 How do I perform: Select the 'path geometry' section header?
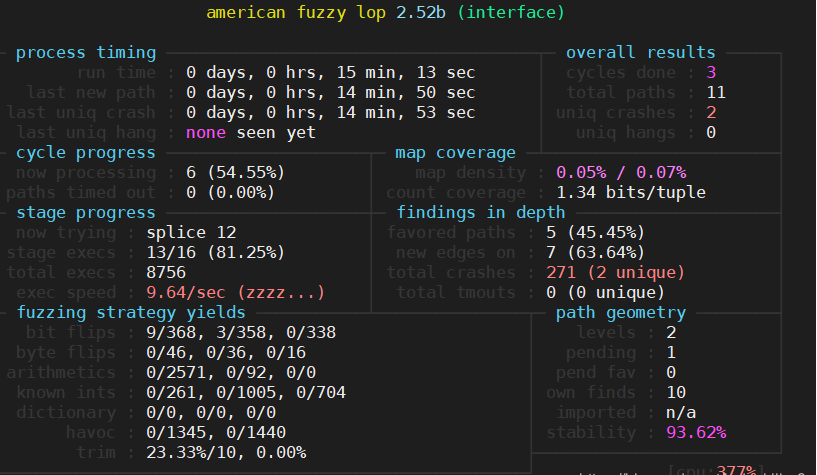[x=621, y=312]
